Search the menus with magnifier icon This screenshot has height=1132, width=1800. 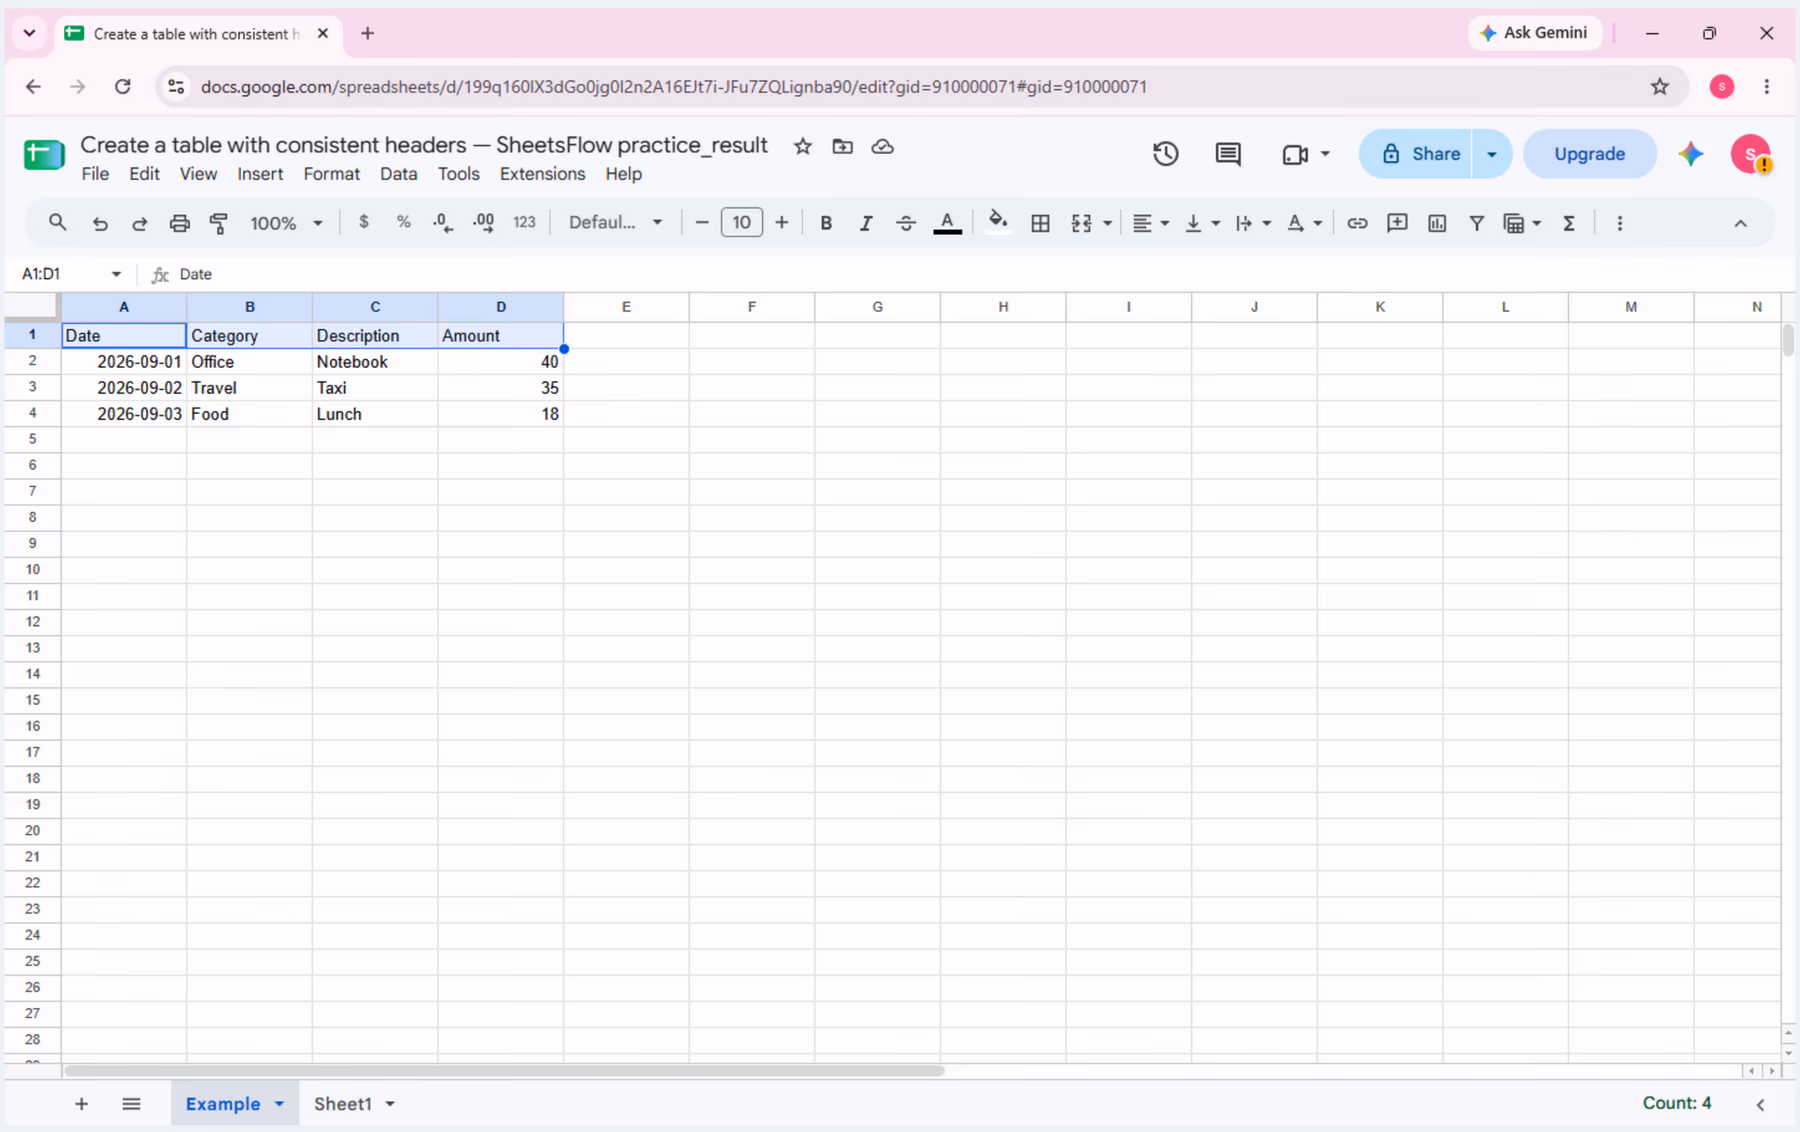[x=58, y=223]
